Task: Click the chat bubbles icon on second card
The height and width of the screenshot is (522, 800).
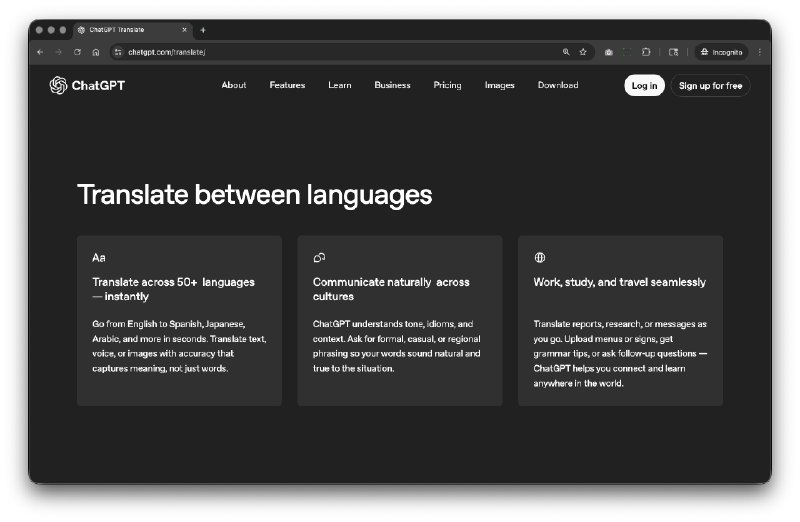Action: [319, 258]
